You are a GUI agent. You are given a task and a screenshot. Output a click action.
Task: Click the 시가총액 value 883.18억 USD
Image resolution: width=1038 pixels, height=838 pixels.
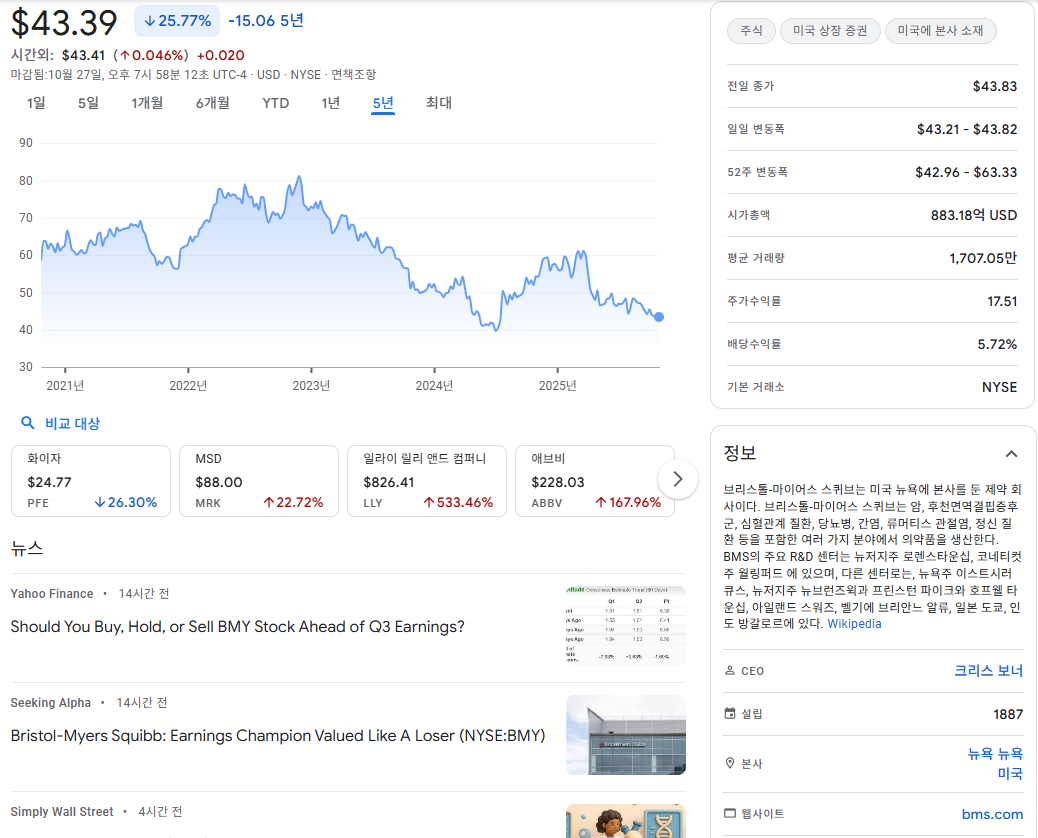tap(974, 215)
